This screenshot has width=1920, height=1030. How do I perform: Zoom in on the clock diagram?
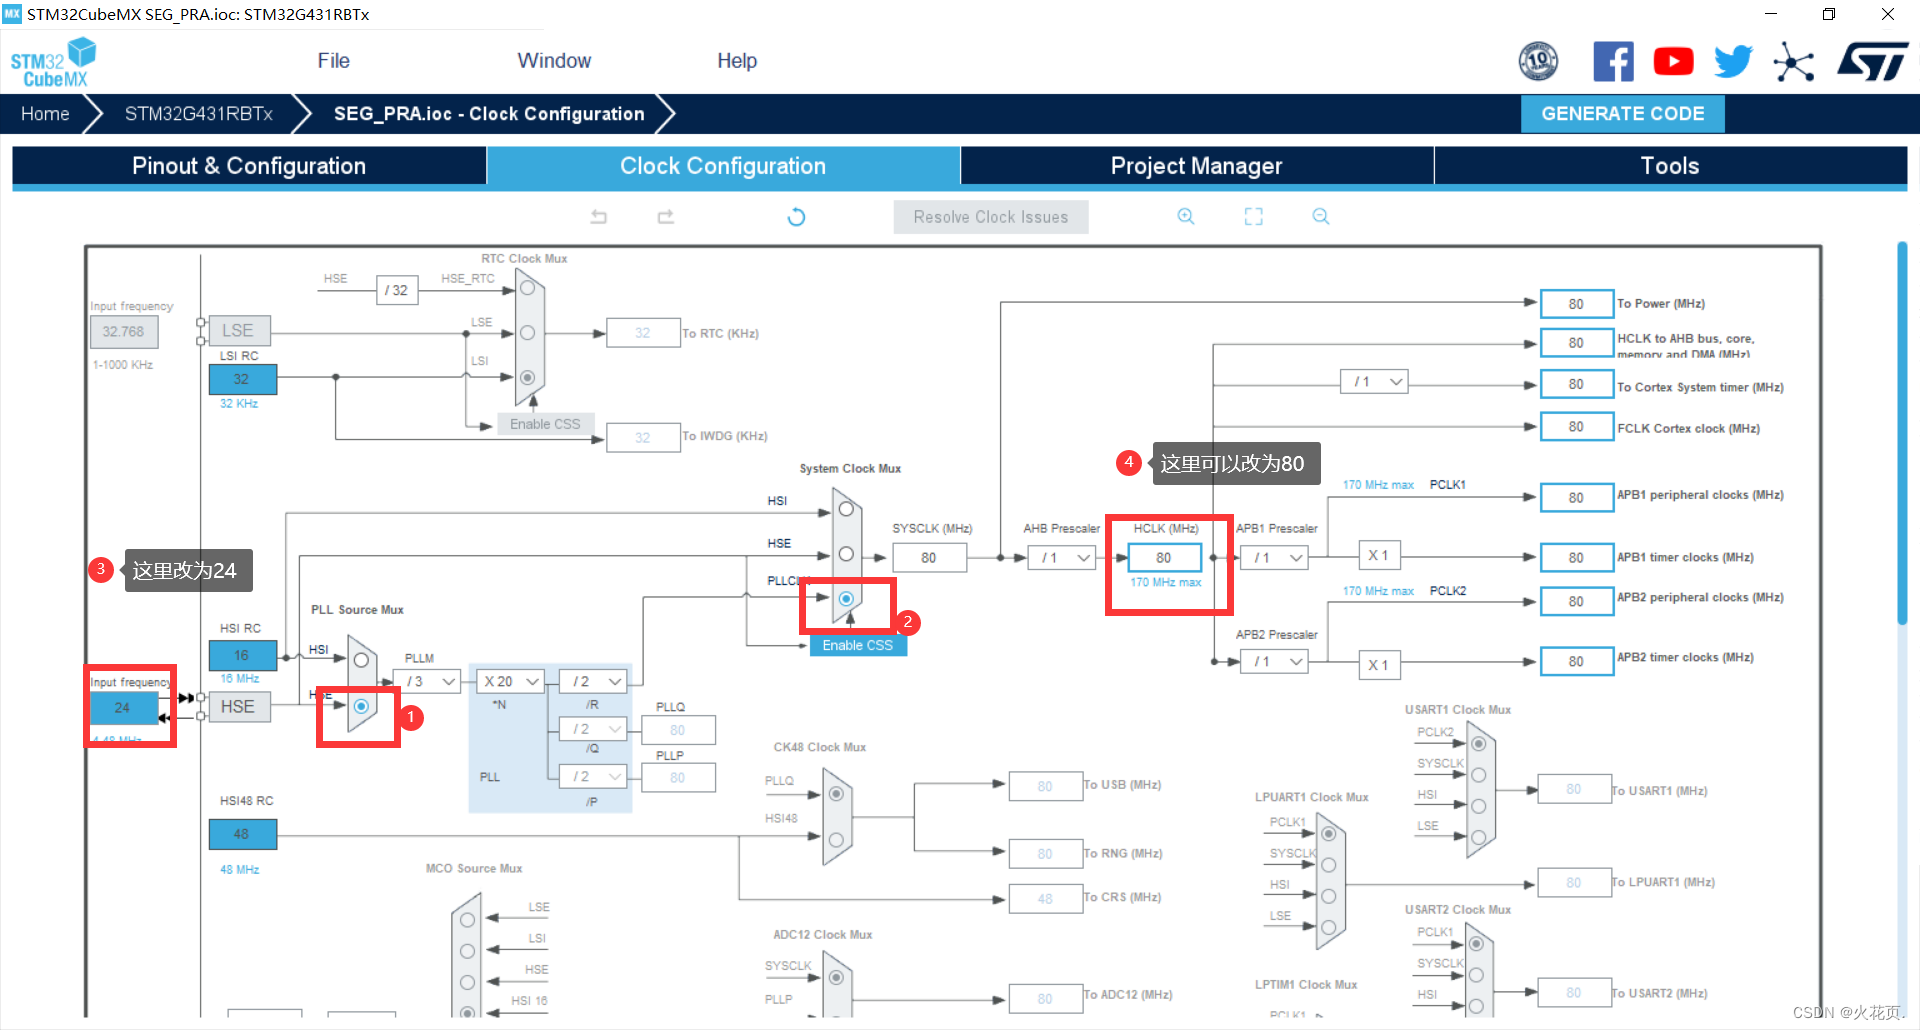pos(1186,217)
